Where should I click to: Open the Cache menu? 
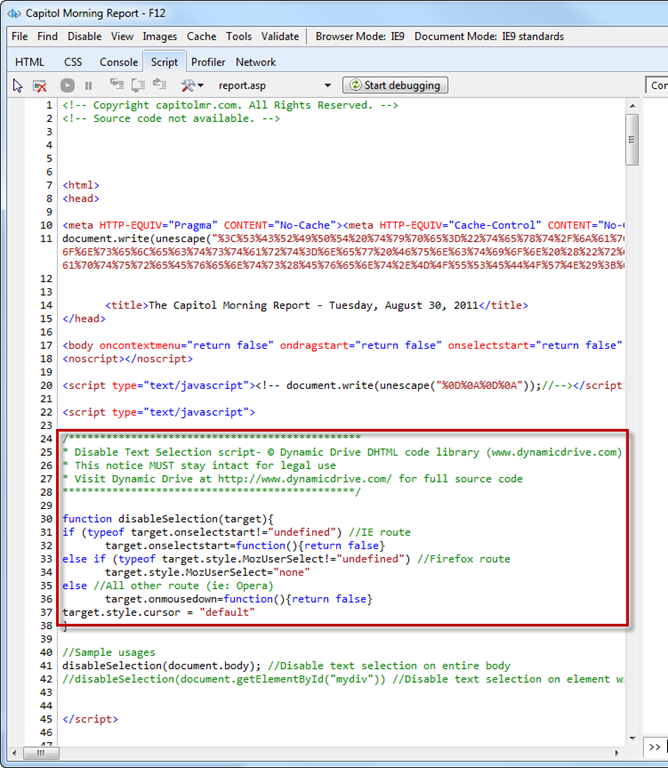201,37
